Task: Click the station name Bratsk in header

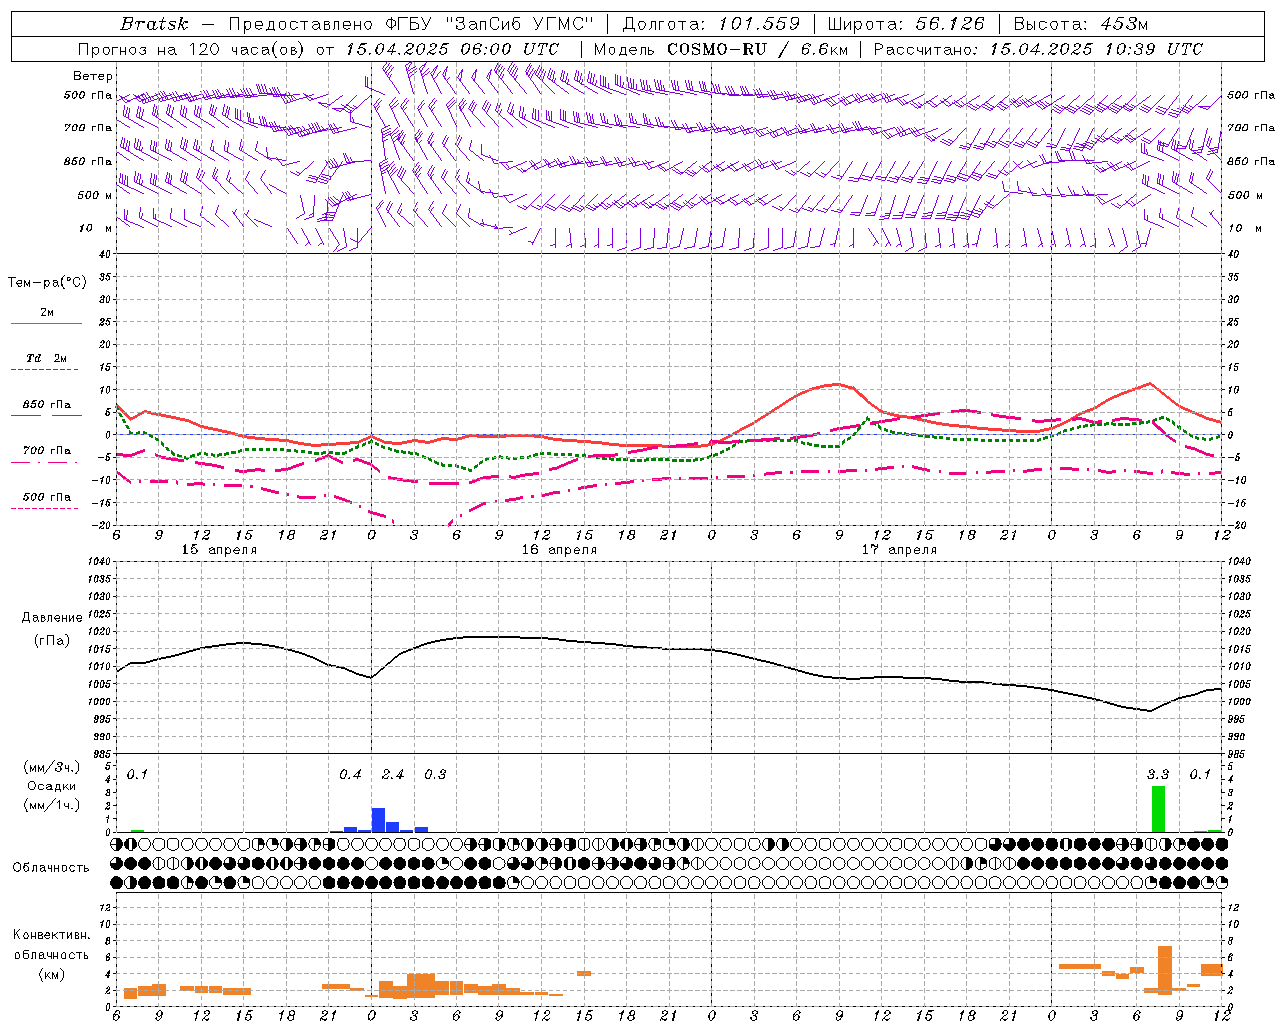Action: pyautogui.click(x=154, y=24)
